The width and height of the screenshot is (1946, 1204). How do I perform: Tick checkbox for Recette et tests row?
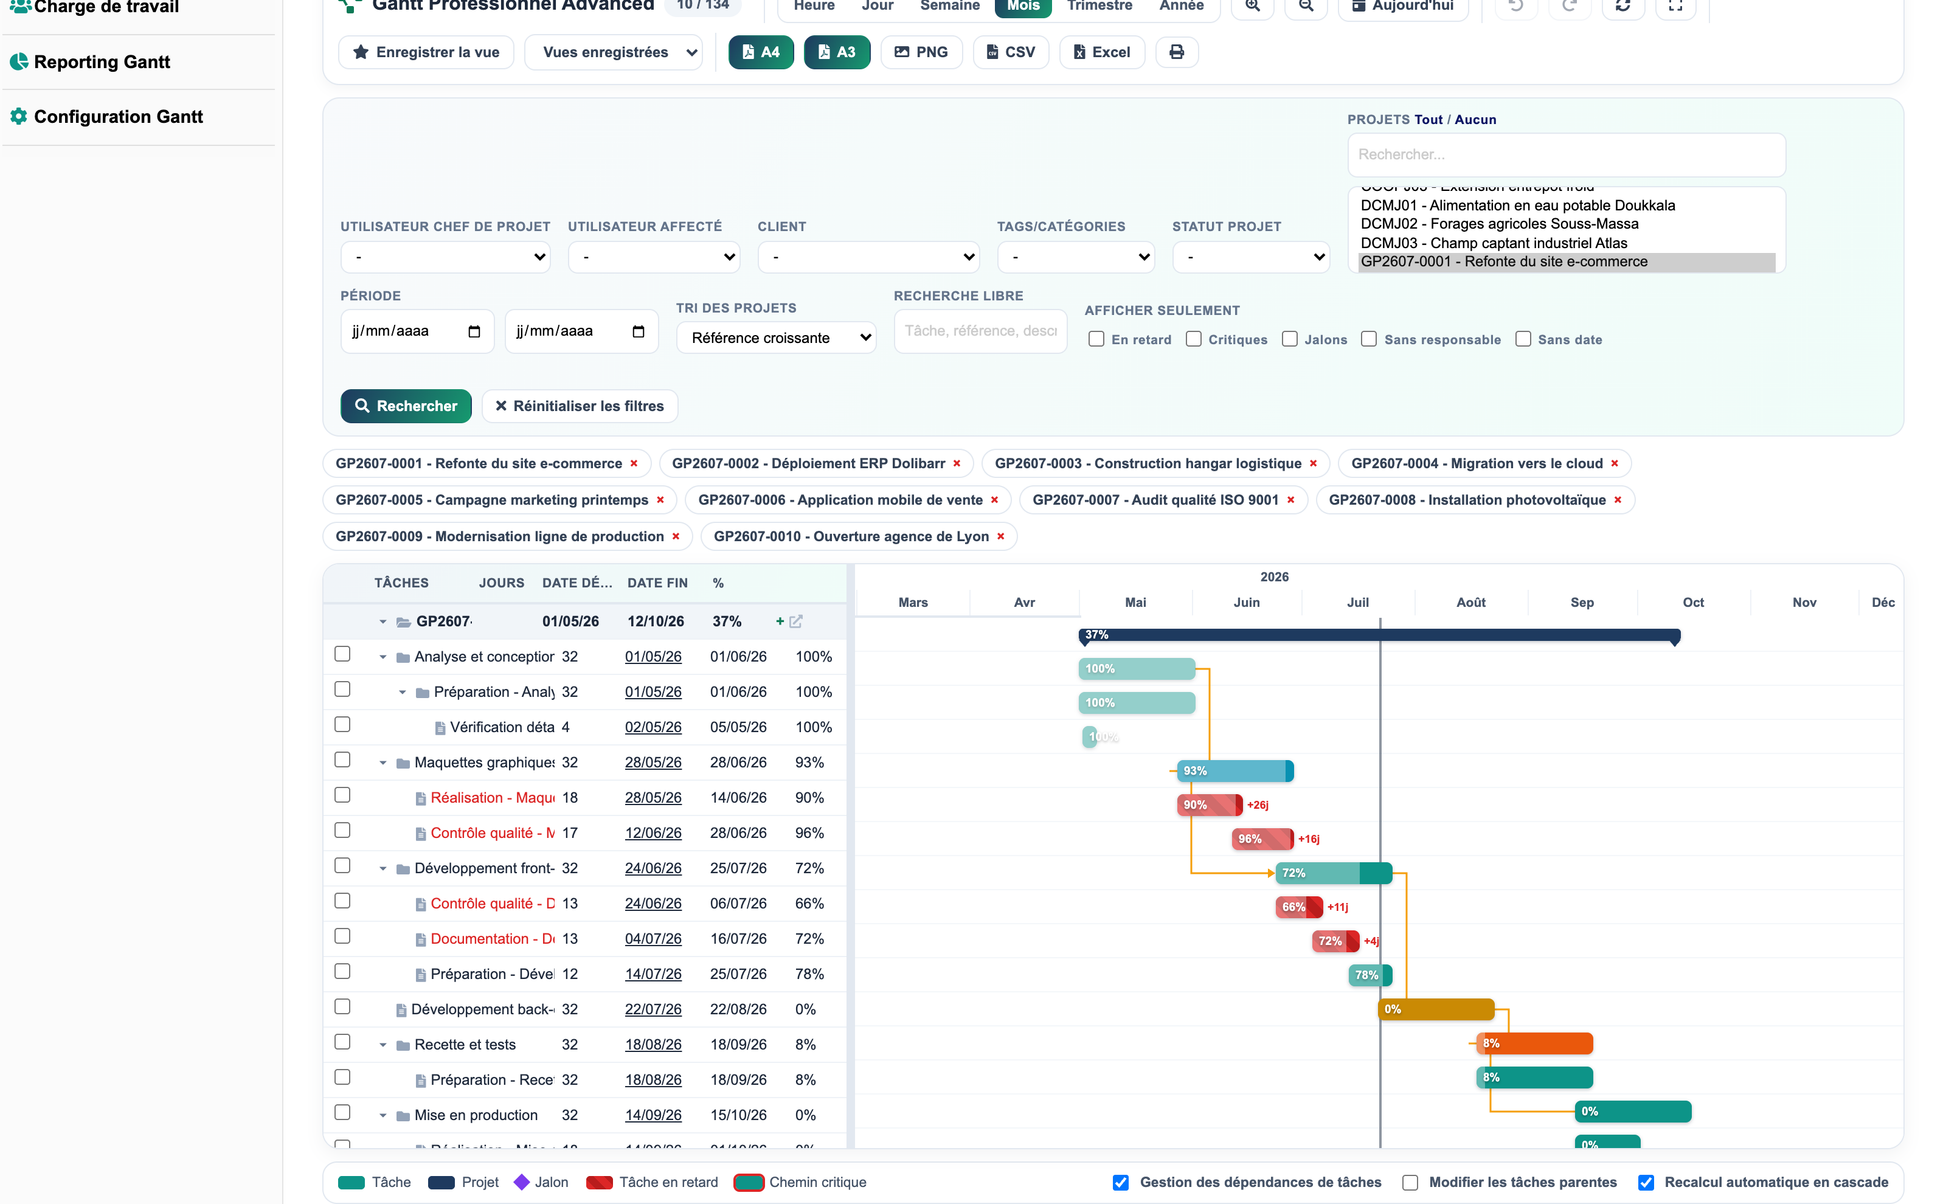tap(342, 1042)
